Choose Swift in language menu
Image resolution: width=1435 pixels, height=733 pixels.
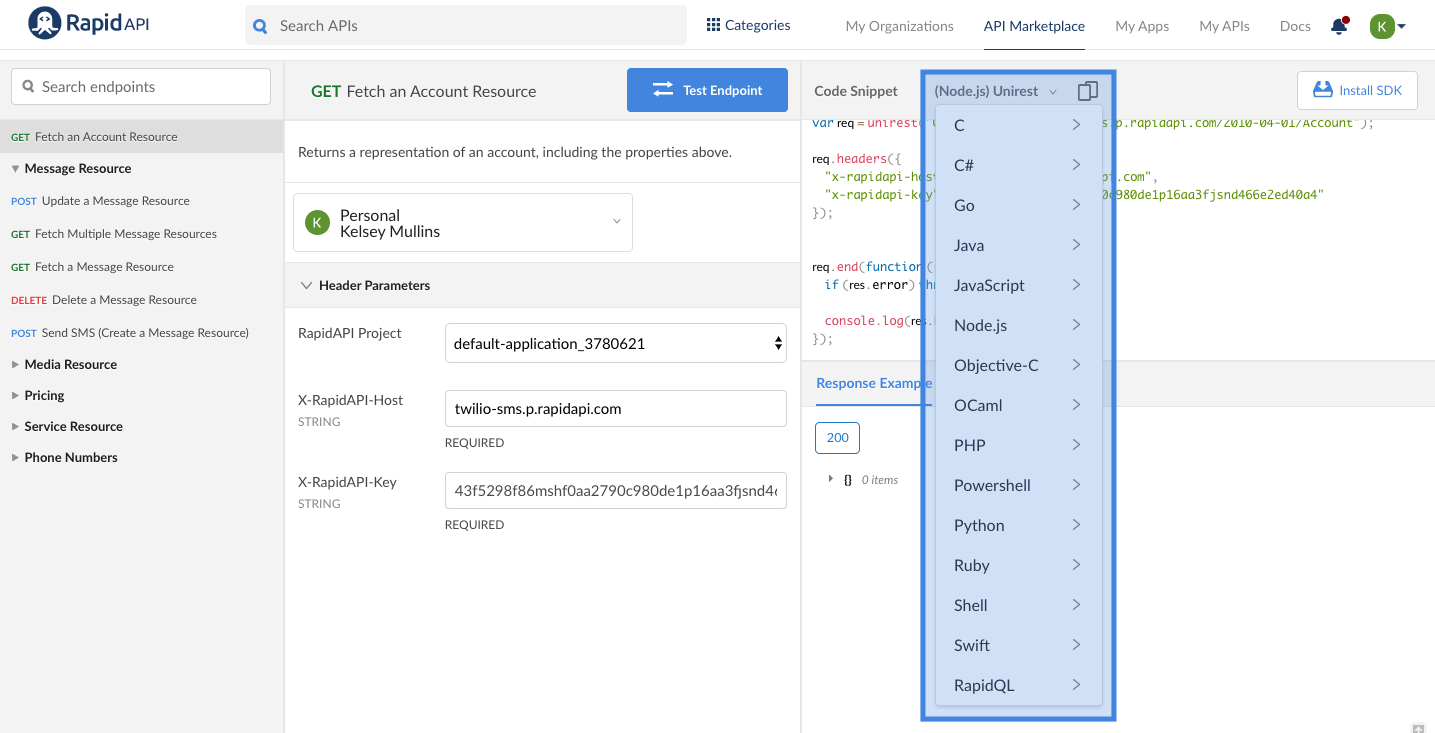(1018, 645)
